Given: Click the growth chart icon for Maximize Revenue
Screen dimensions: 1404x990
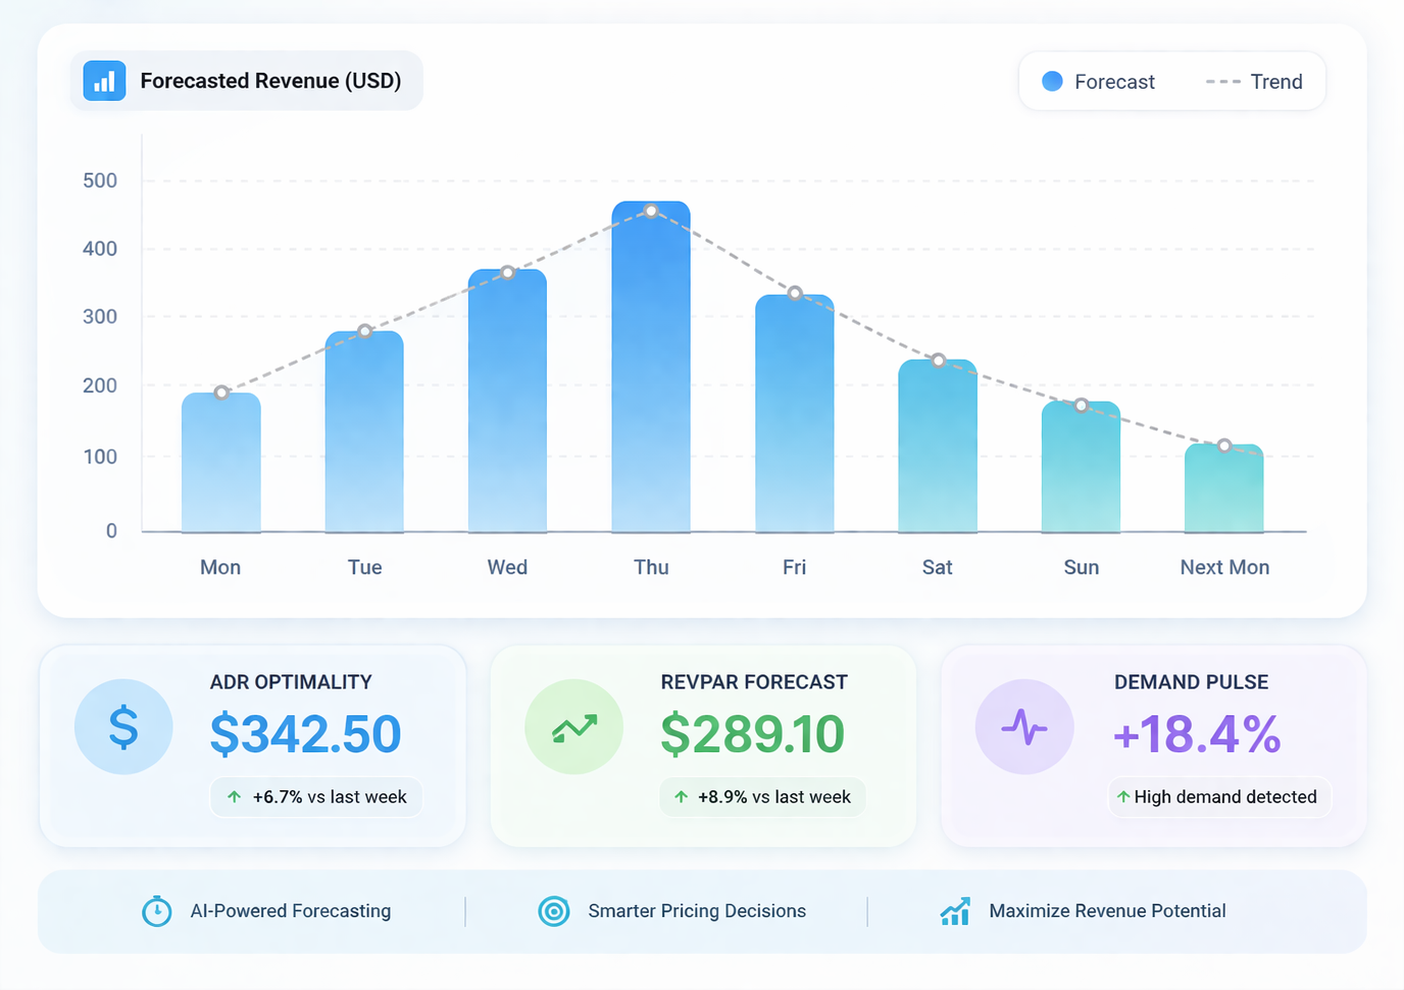Looking at the screenshot, I should [955, 911].
